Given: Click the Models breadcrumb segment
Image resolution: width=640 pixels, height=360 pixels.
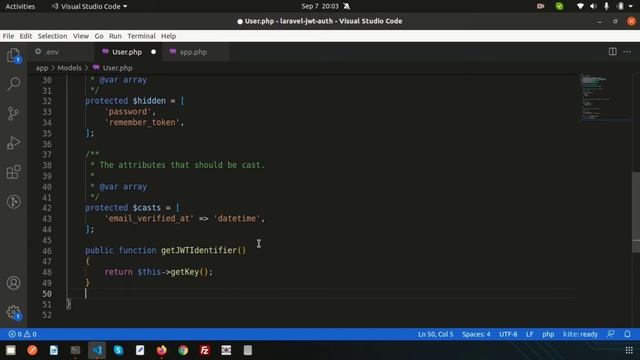Looking at the screenshot, I should 69,68.
